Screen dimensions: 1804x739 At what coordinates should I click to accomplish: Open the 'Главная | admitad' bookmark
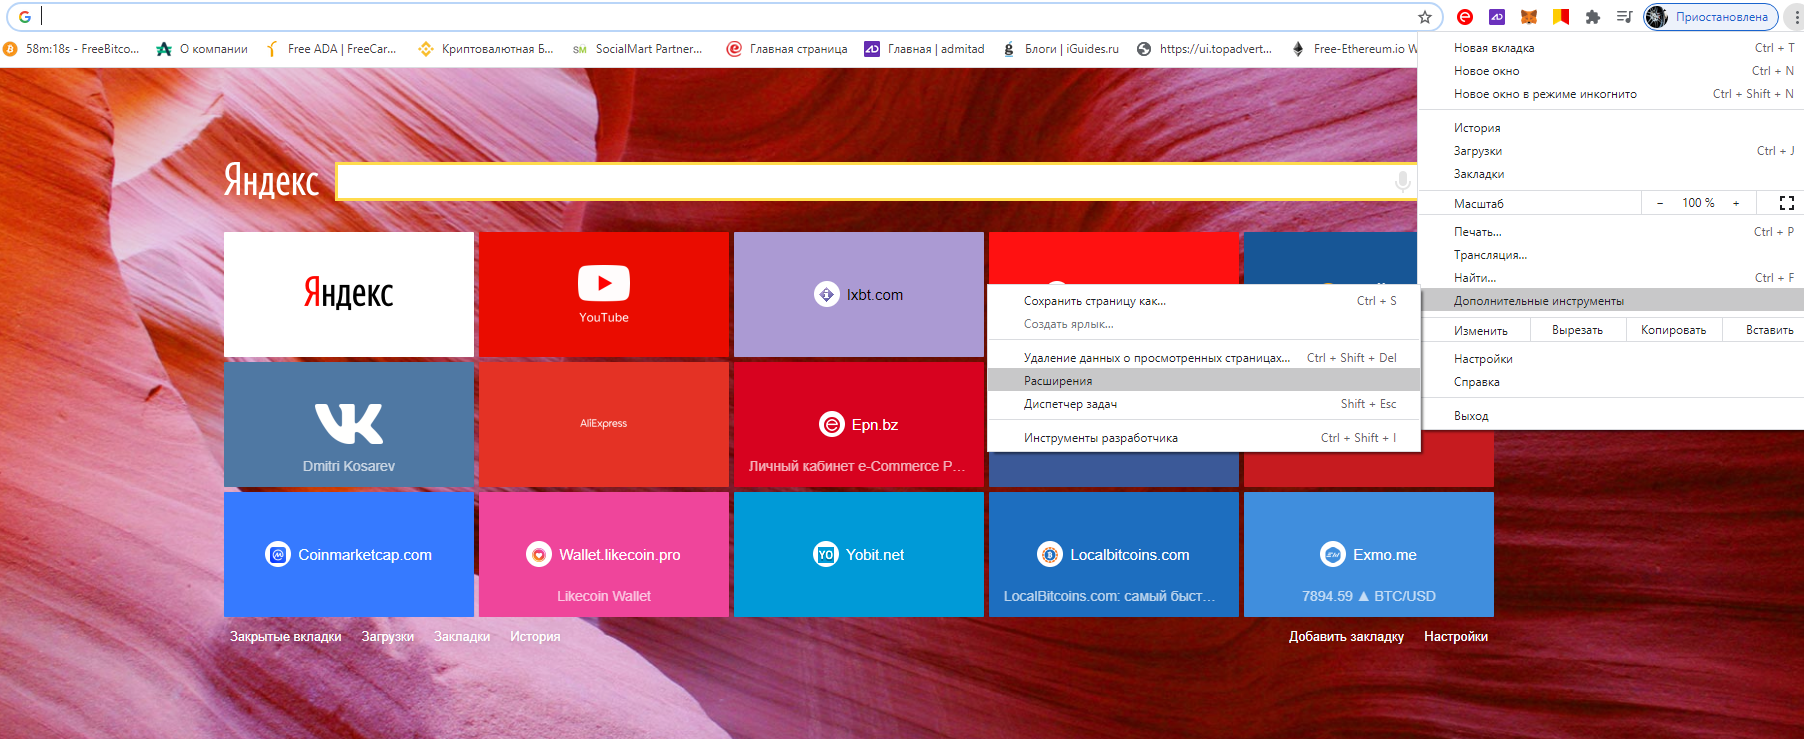pos(925,49)
